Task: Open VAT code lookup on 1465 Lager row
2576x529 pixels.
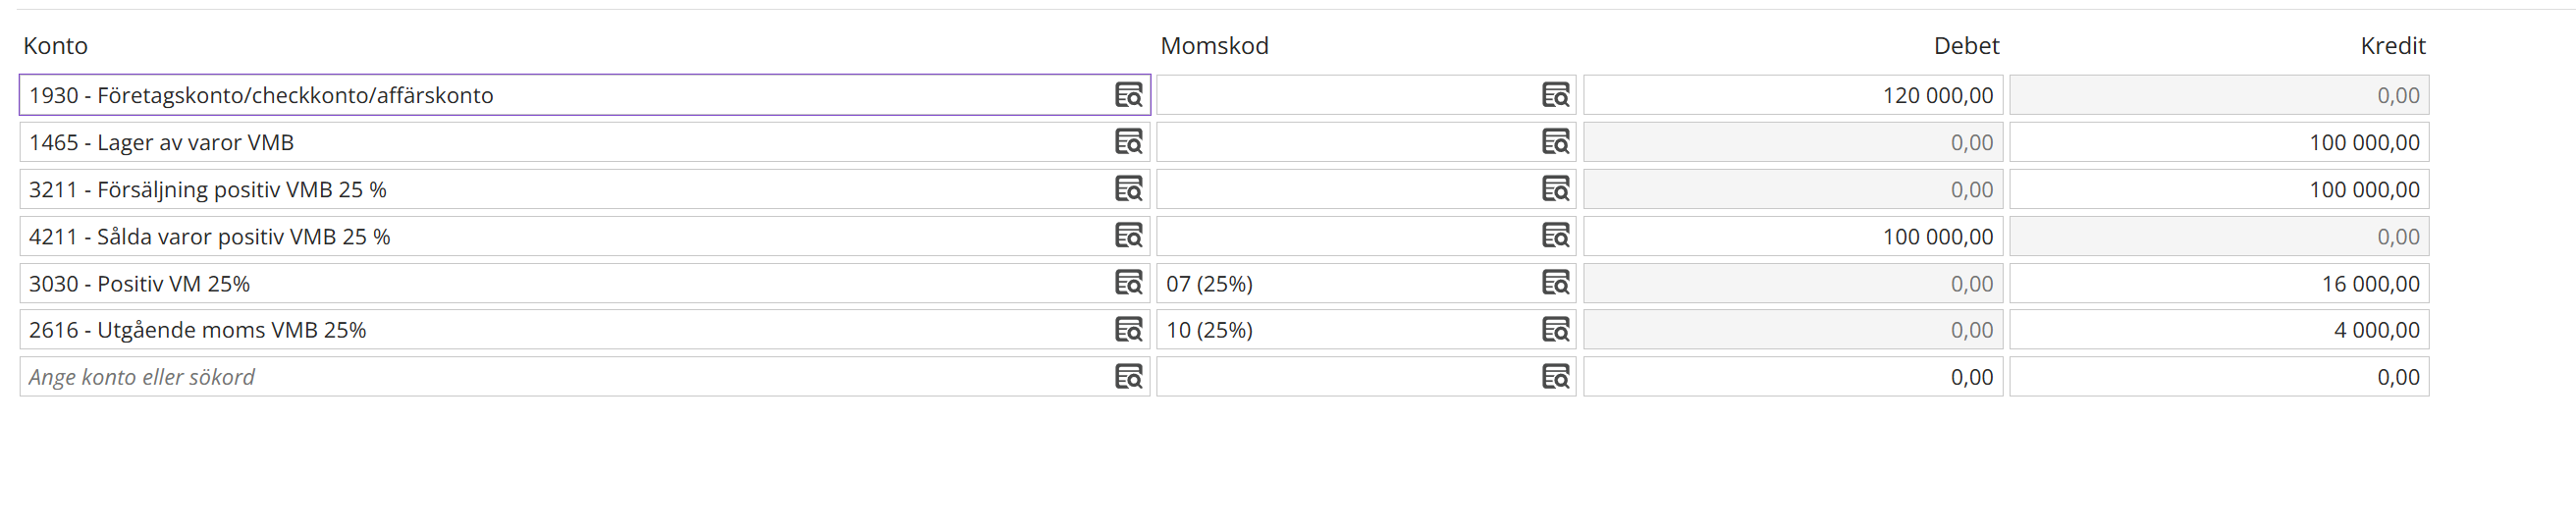Action: click(1555, 142)
